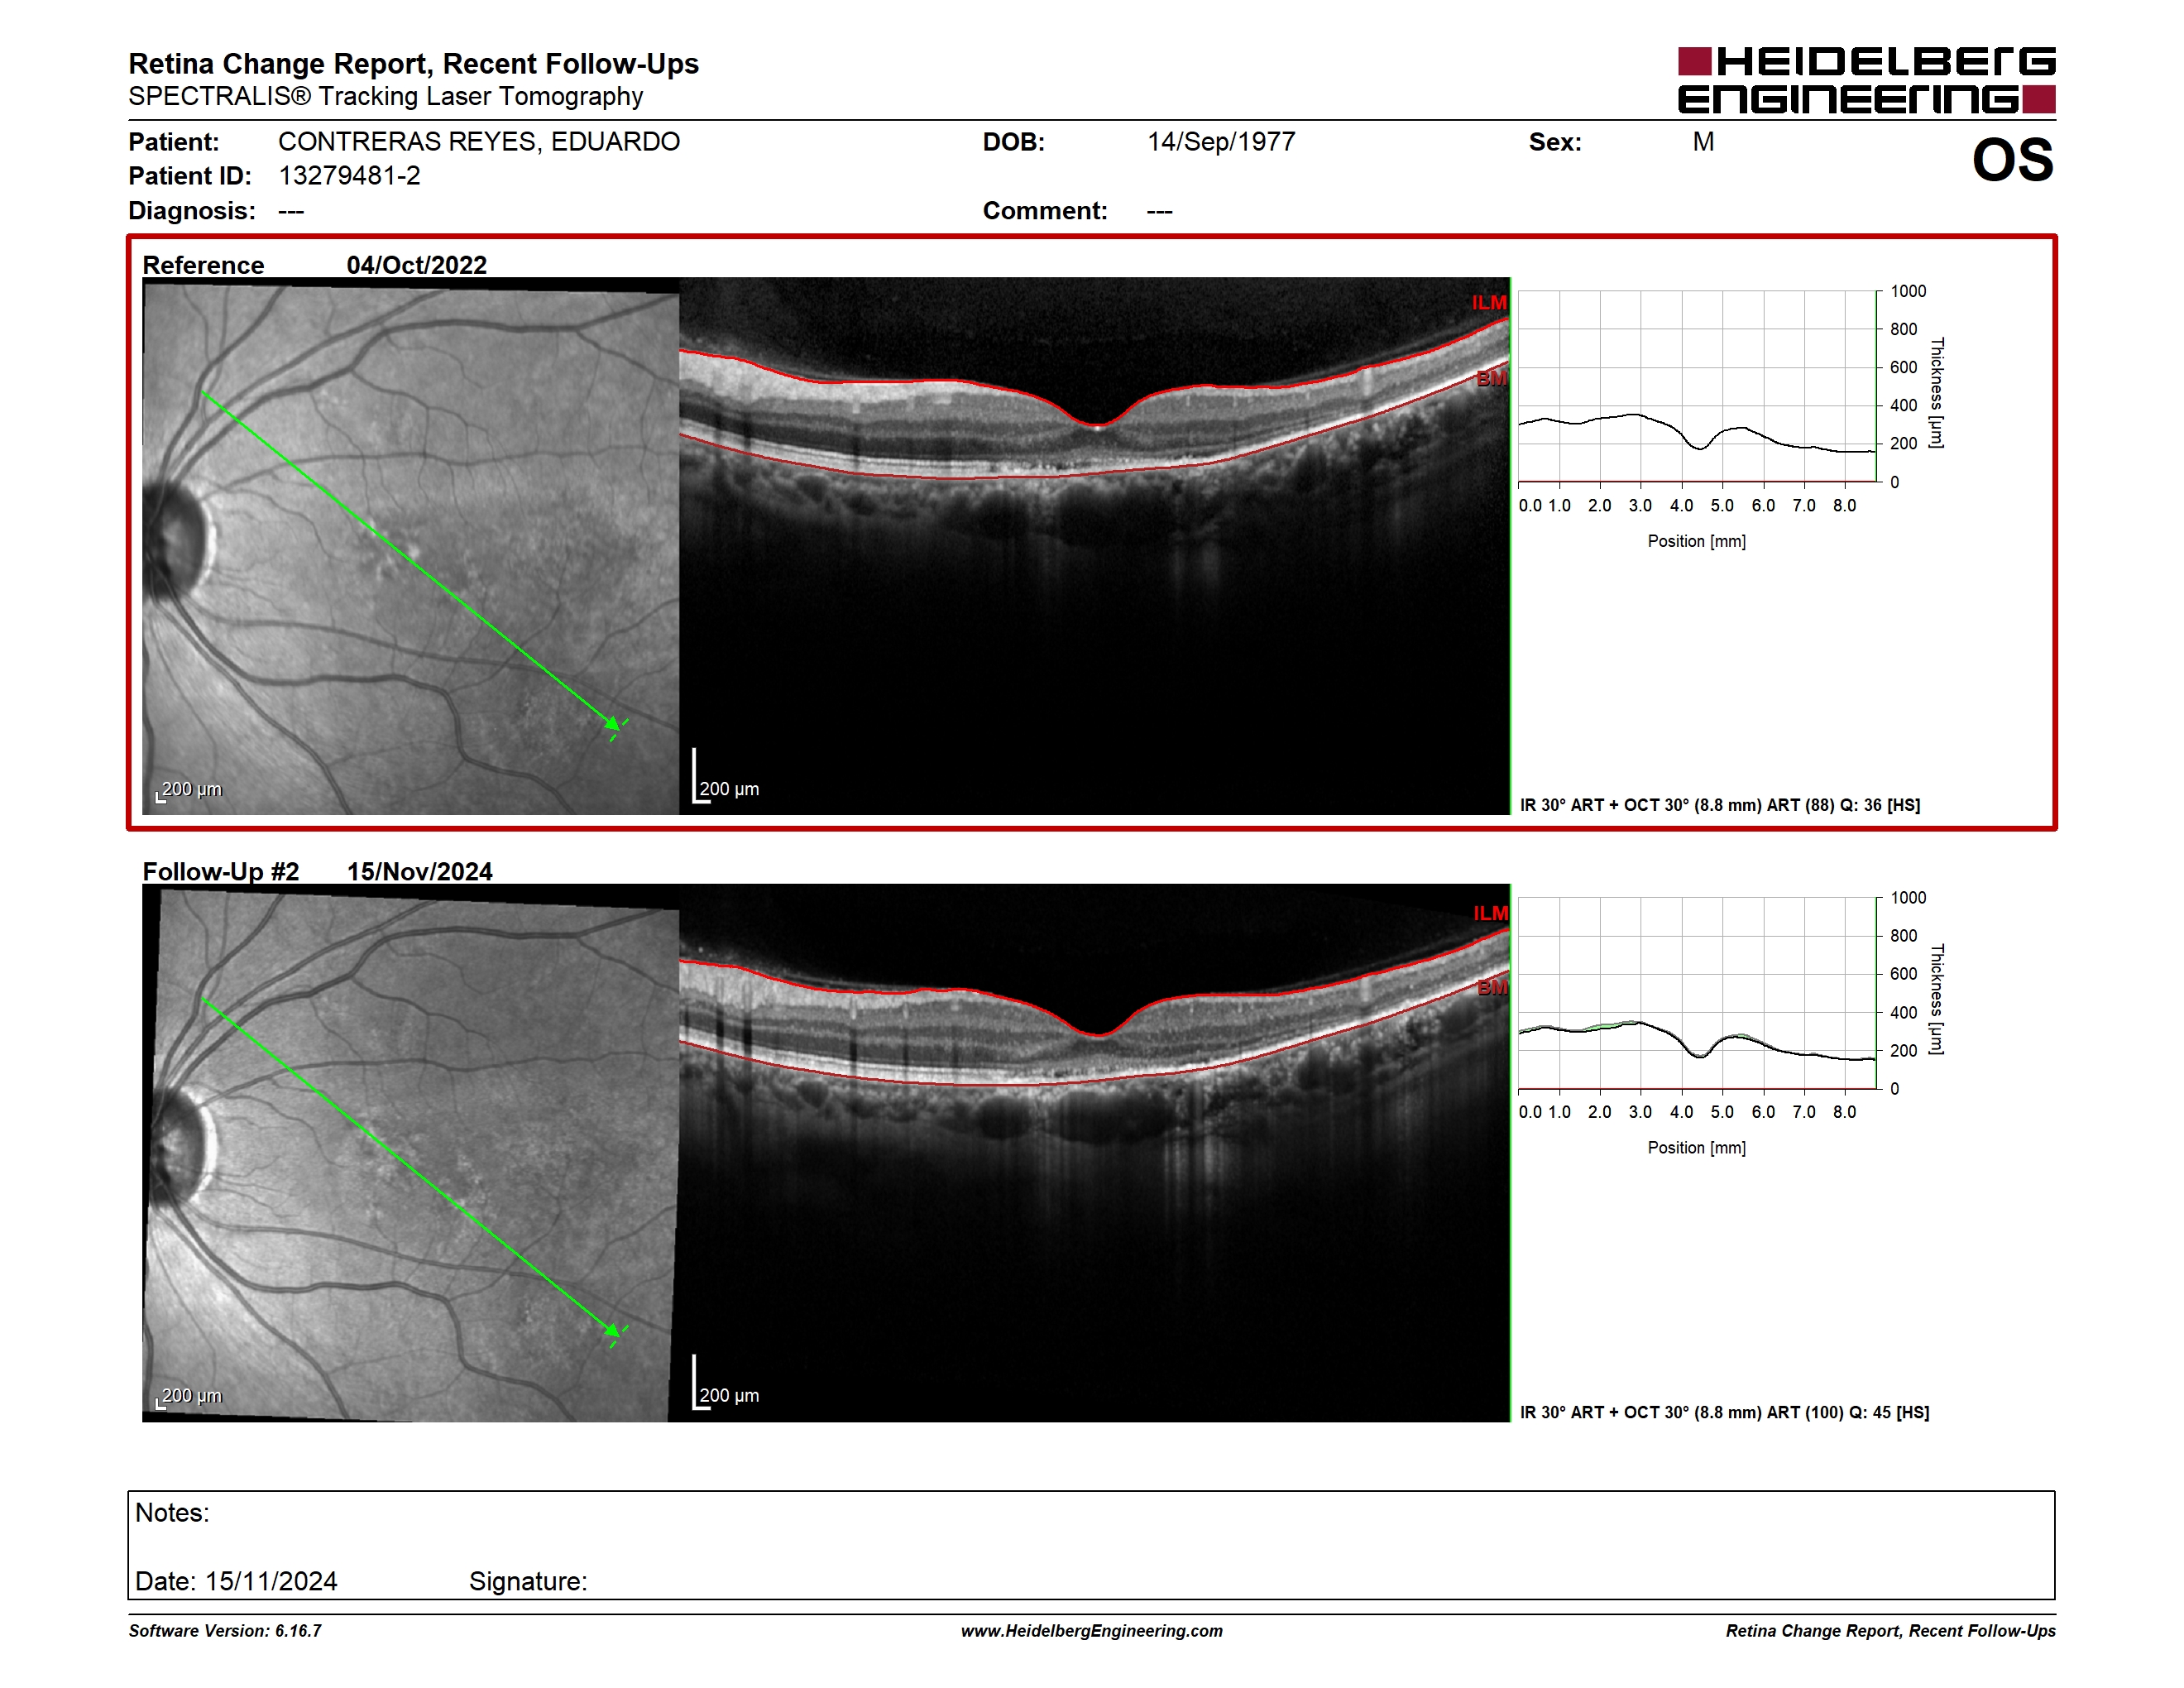
Task: Select the Reference date 04/Oct/2022
Action: point(417,265)
